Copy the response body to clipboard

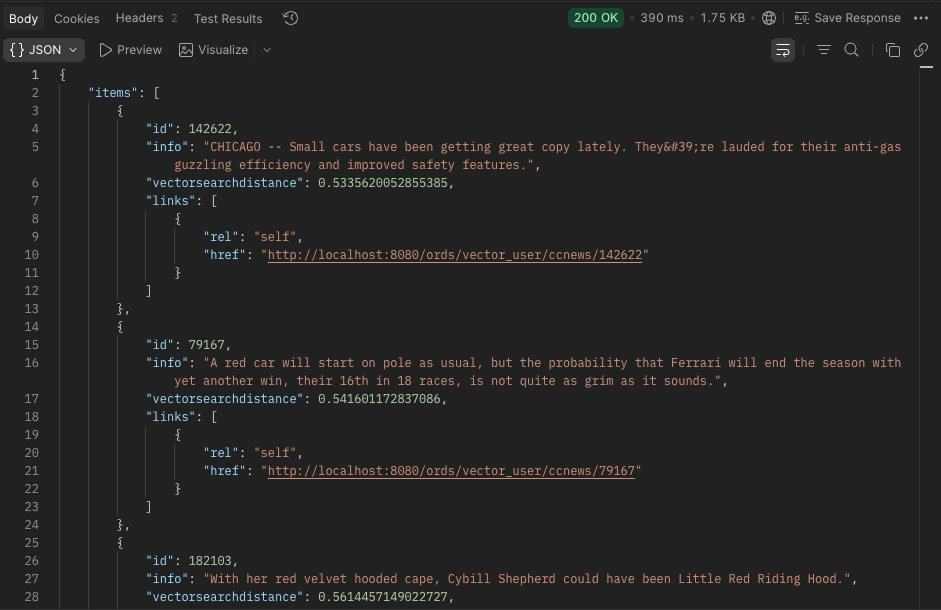[893, 50]
